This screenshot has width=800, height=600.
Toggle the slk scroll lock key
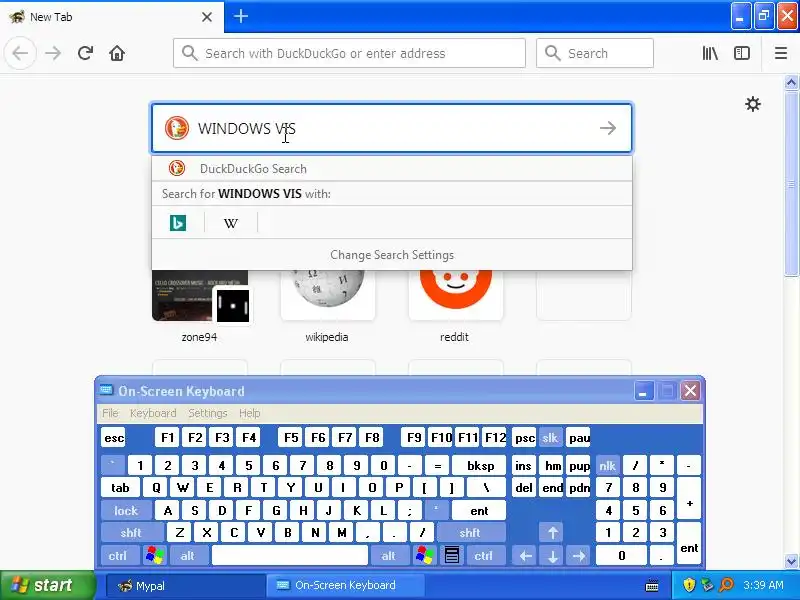click(550, 438)
